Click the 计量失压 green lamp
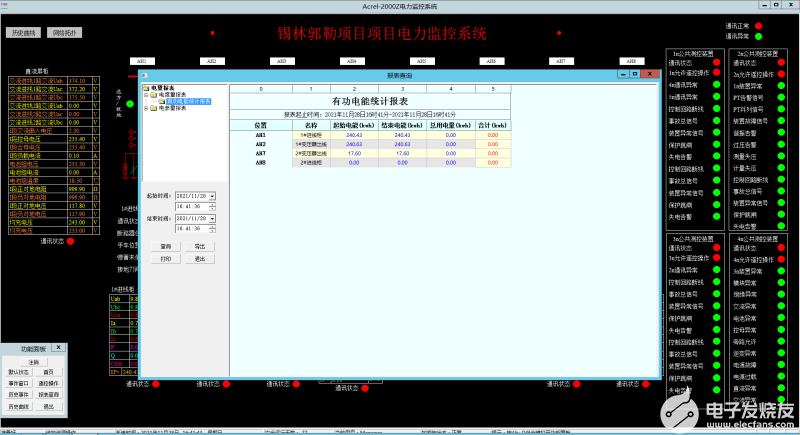800x435 pixels. (781, 168)
